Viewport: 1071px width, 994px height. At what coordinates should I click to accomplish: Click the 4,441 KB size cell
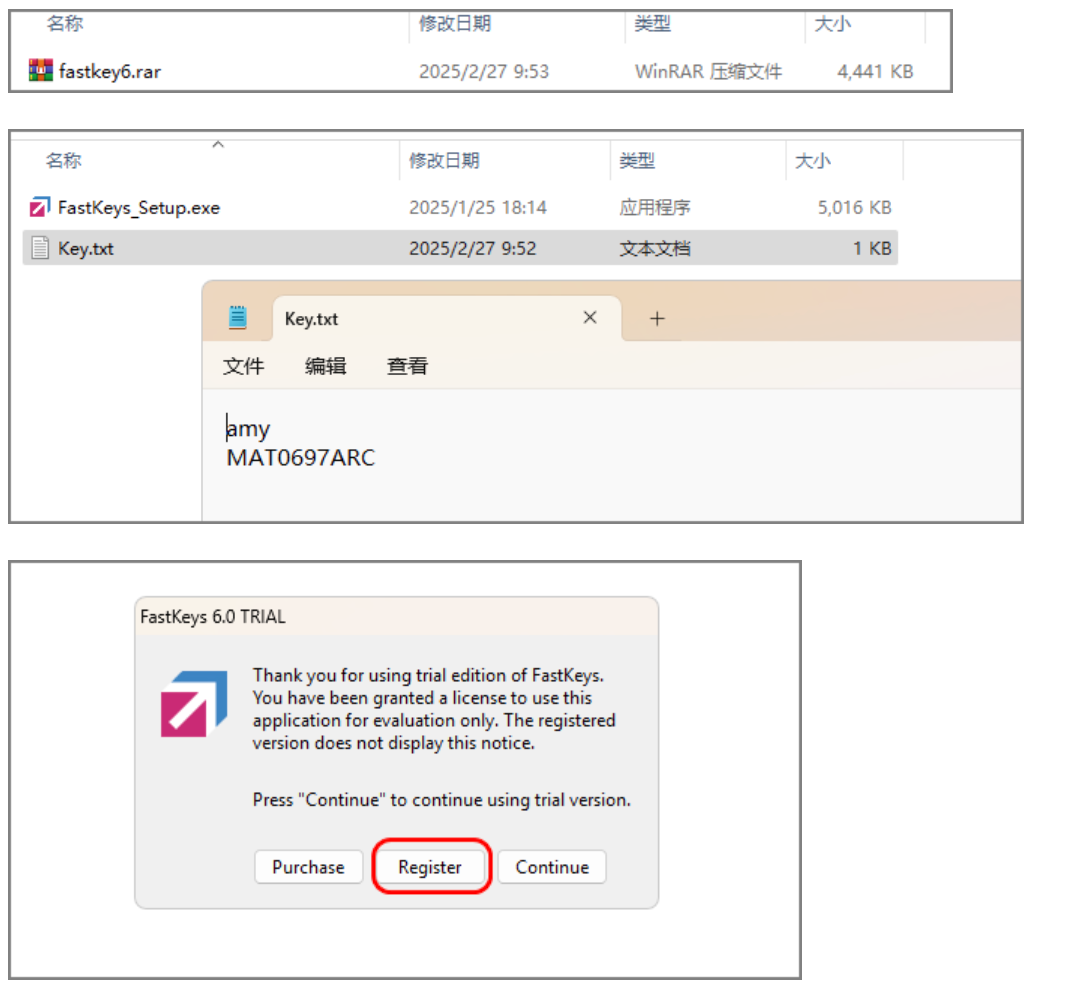click(x=875, y=72)
